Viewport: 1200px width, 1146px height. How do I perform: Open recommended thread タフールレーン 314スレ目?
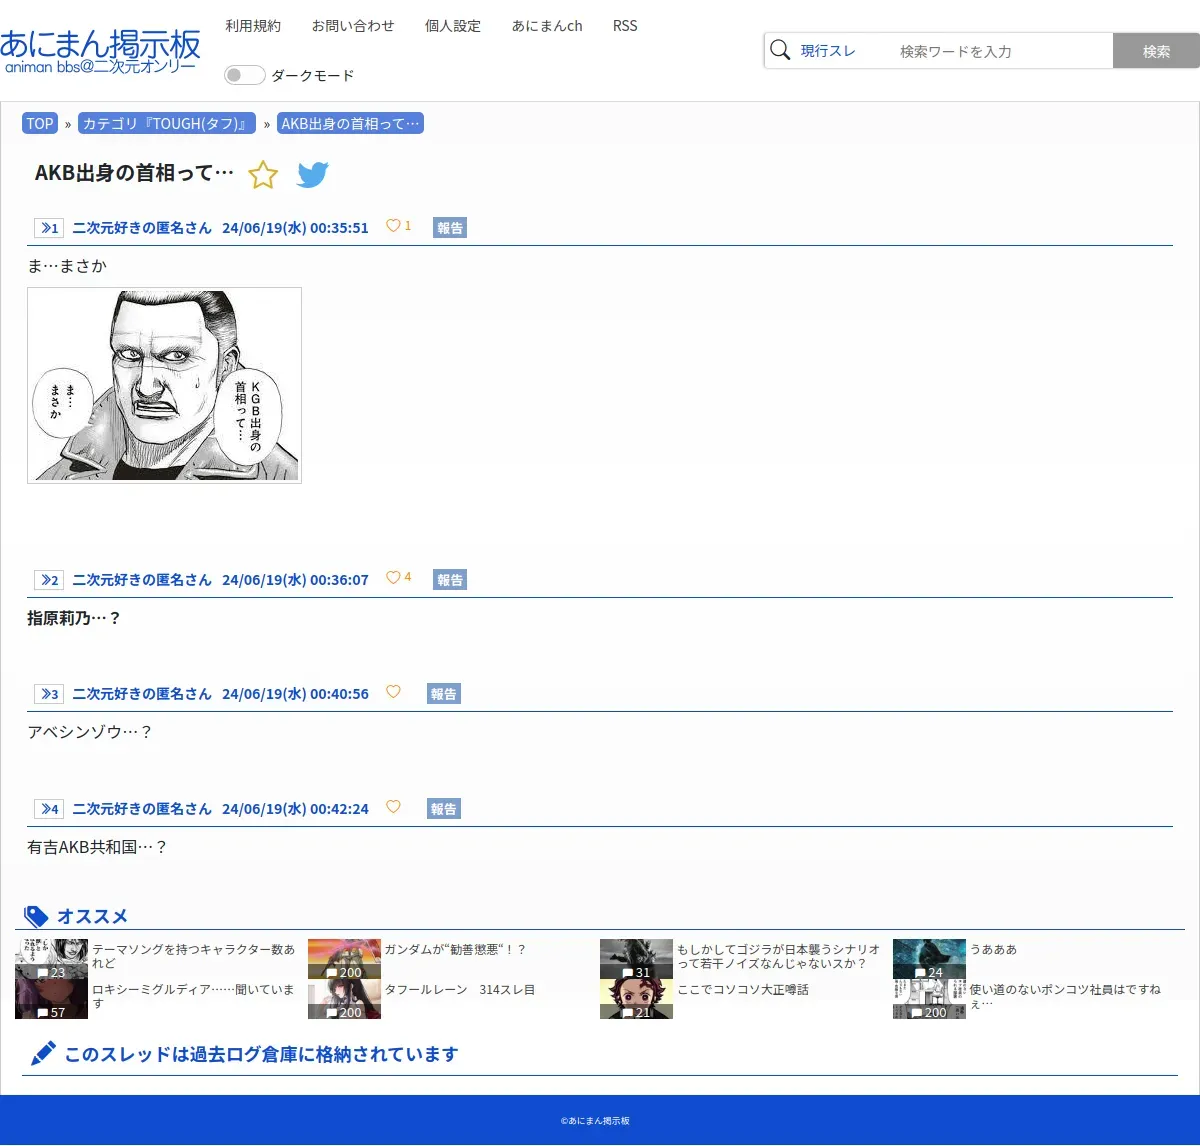tap(460, 989)
